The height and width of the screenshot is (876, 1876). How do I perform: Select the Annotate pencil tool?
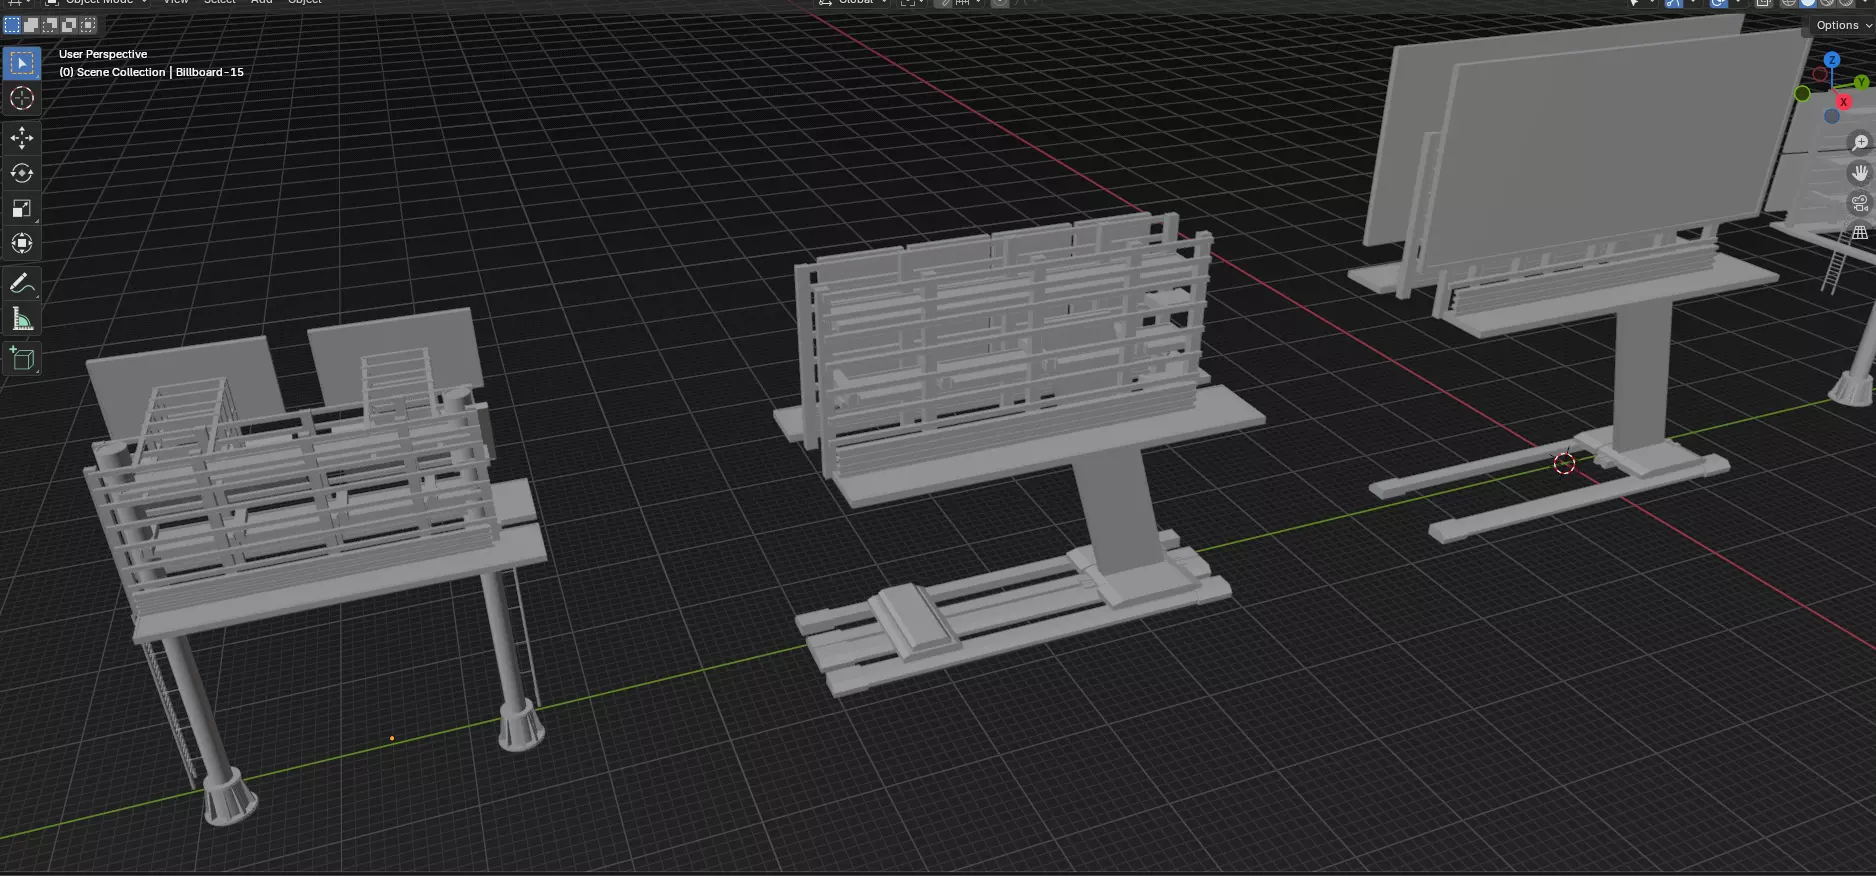click(x=22, y=284)
